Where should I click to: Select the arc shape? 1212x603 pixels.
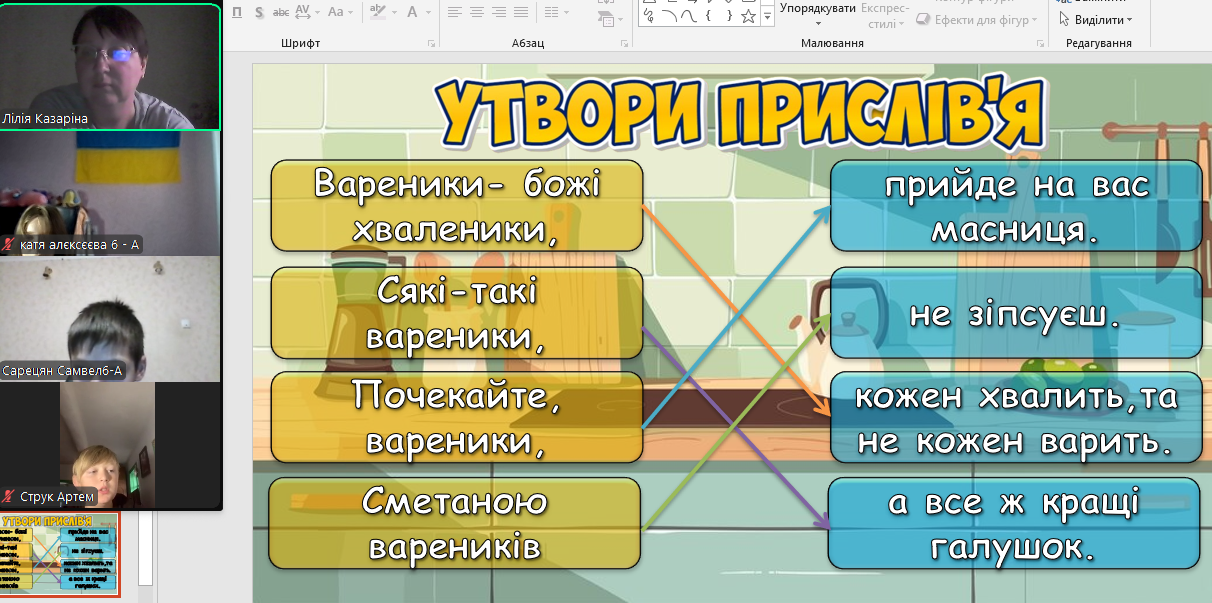pos(668,15)
